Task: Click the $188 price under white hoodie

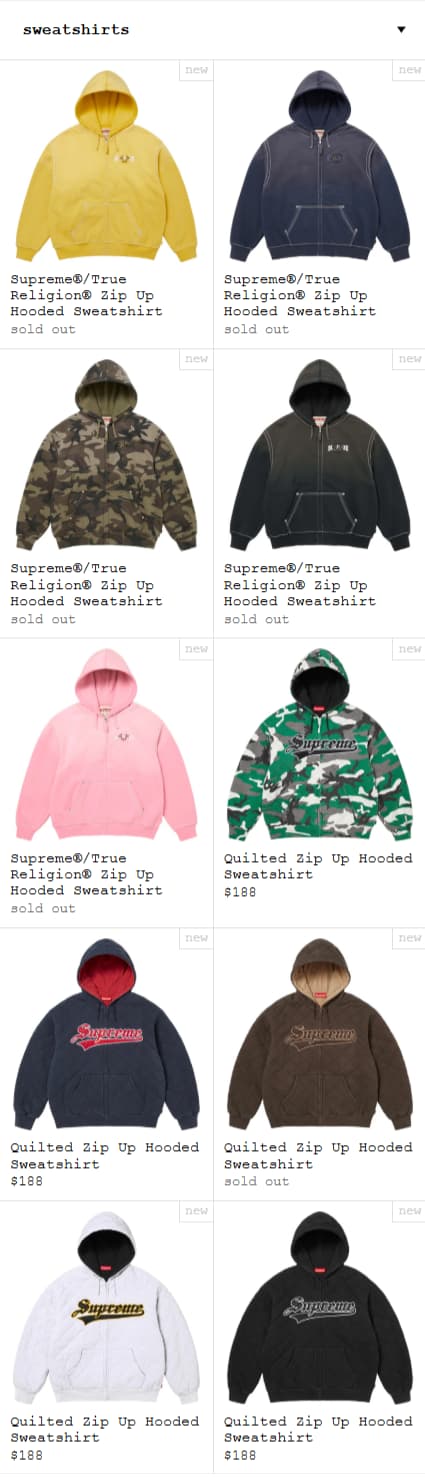Action: [27, 1455]
